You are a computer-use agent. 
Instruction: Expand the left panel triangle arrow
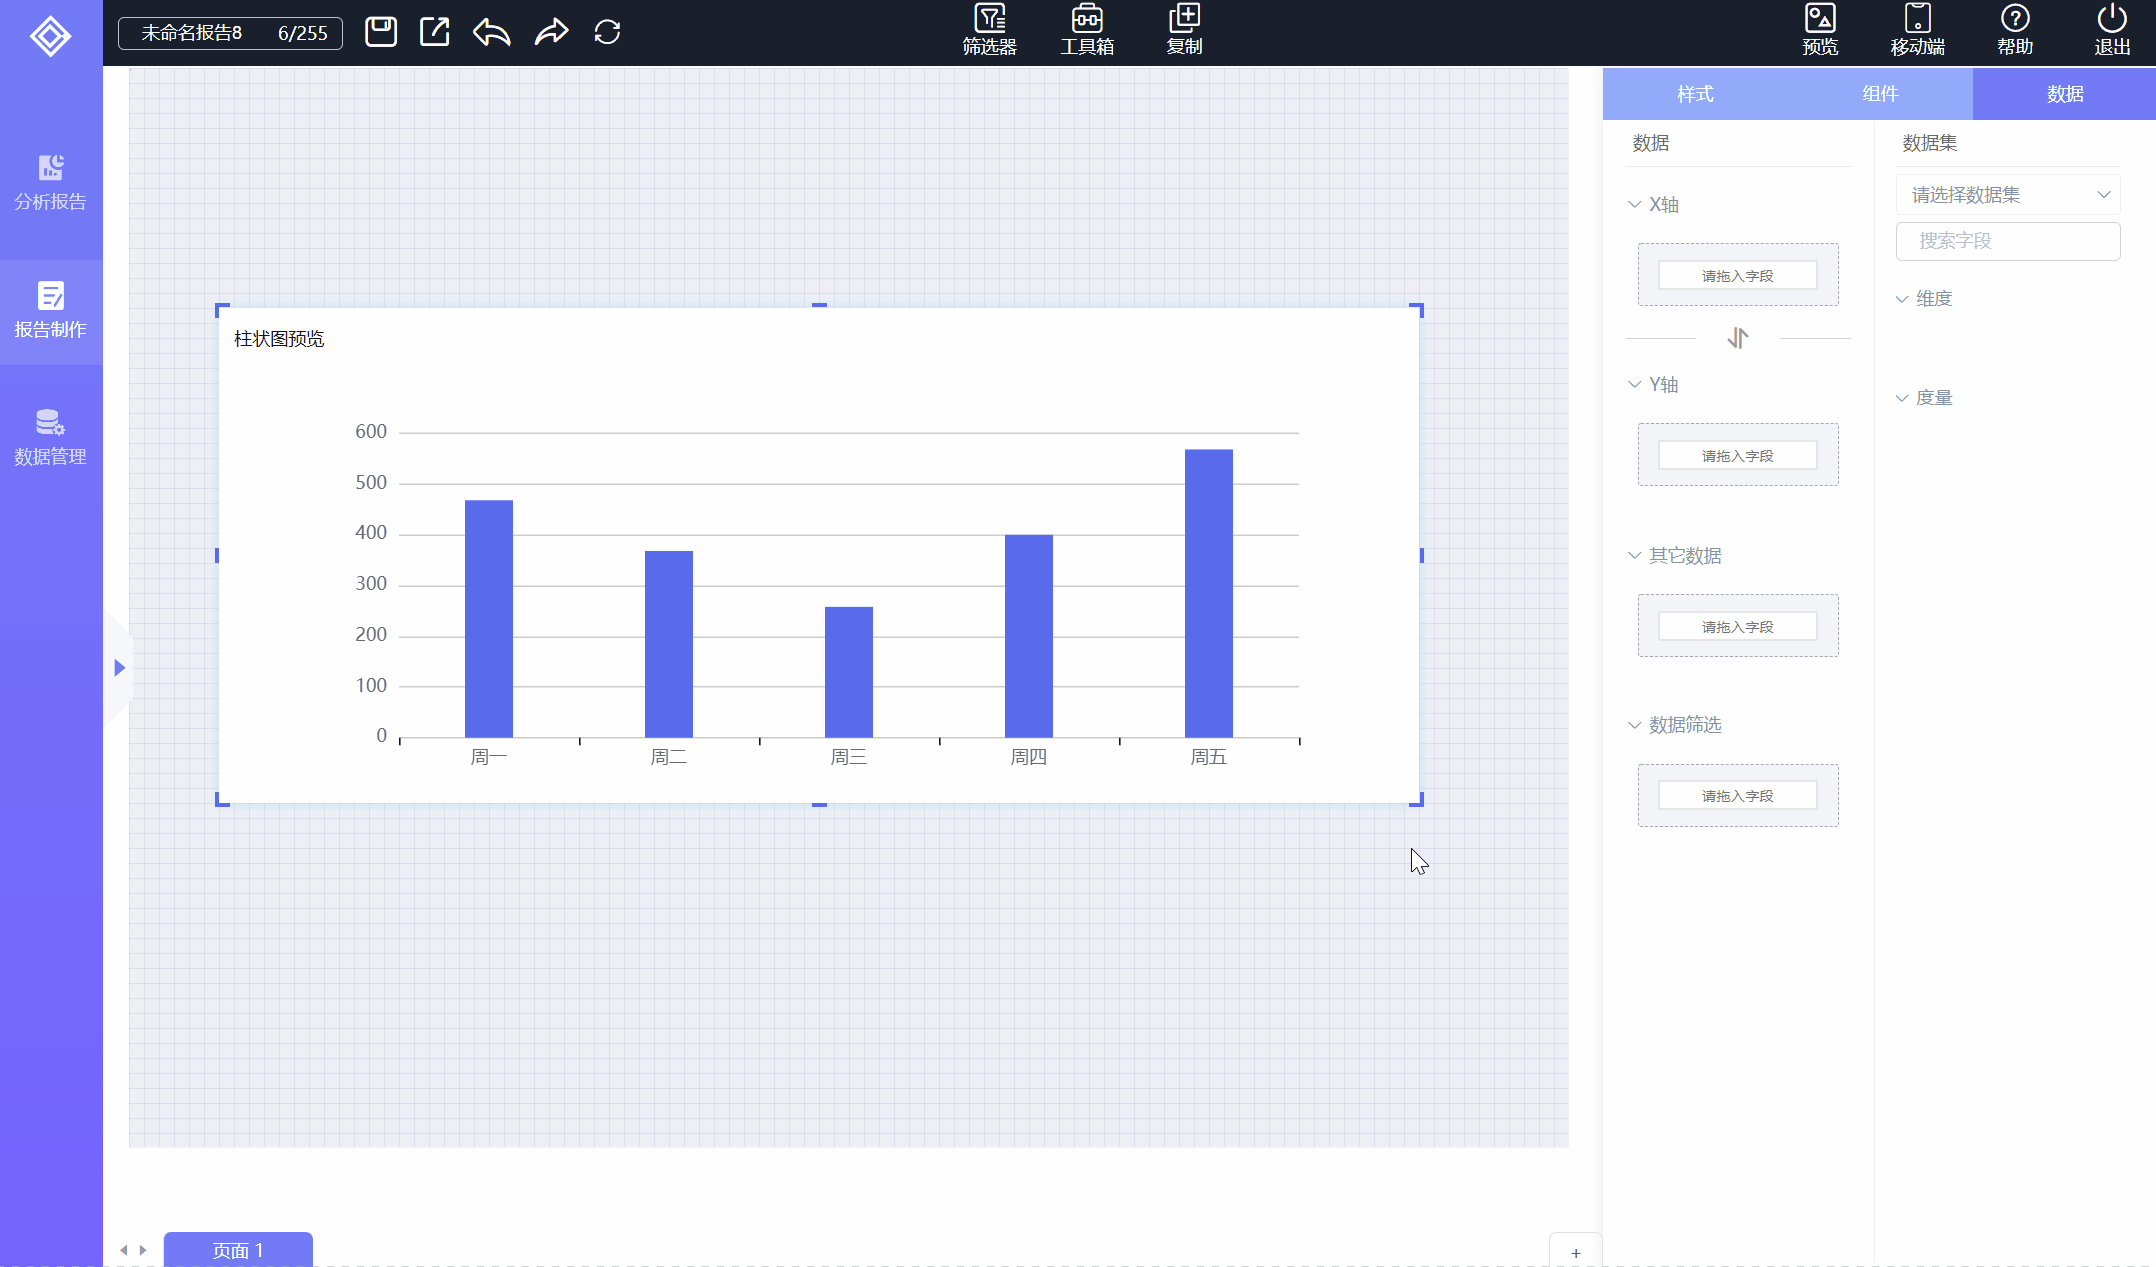[x=119, y=667]
